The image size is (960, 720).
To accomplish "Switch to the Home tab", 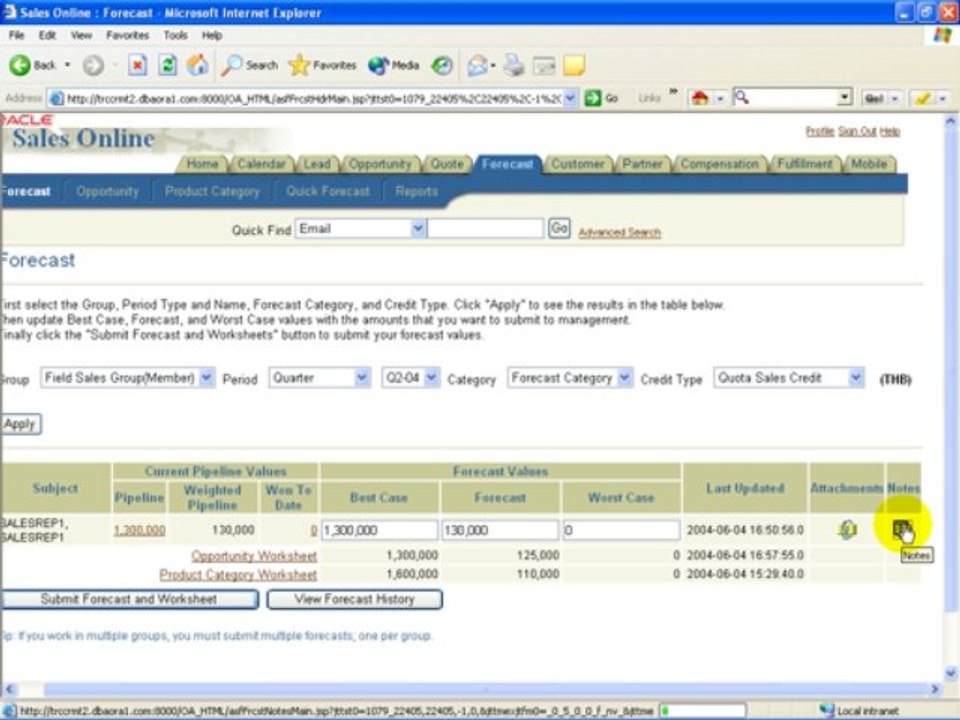I will coord(202,164).
